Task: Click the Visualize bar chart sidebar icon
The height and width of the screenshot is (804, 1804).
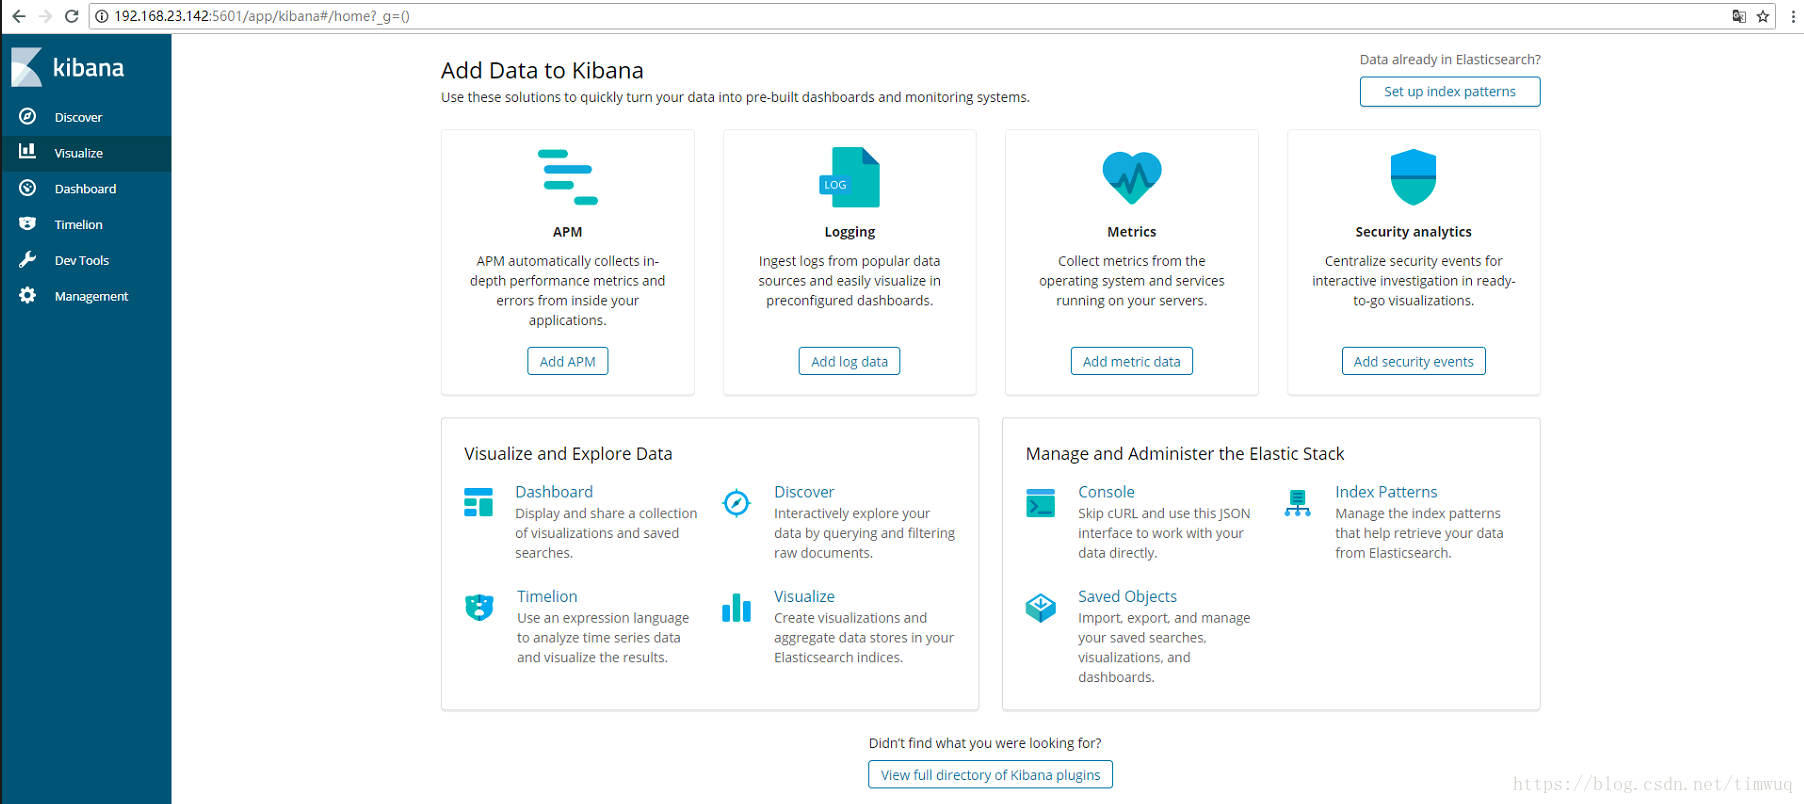Action: [x=28, y=151]
